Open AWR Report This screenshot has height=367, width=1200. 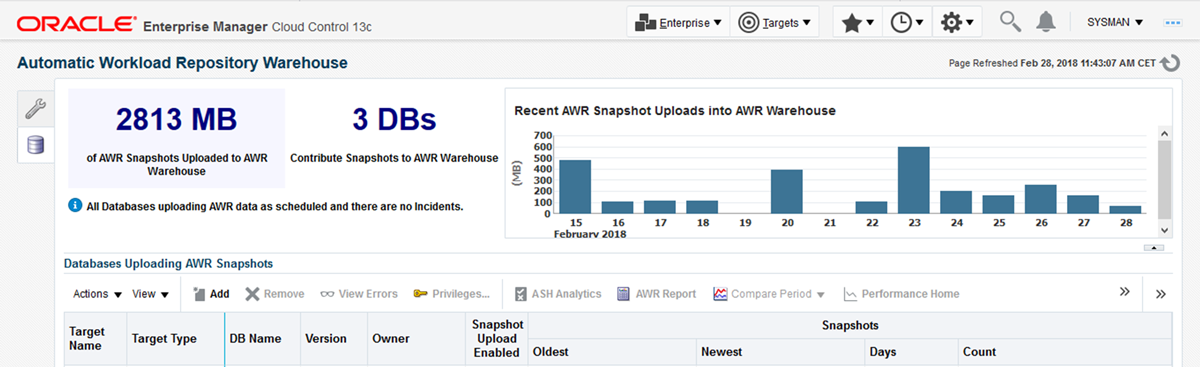pyautogui.click(x=656, y=294)
